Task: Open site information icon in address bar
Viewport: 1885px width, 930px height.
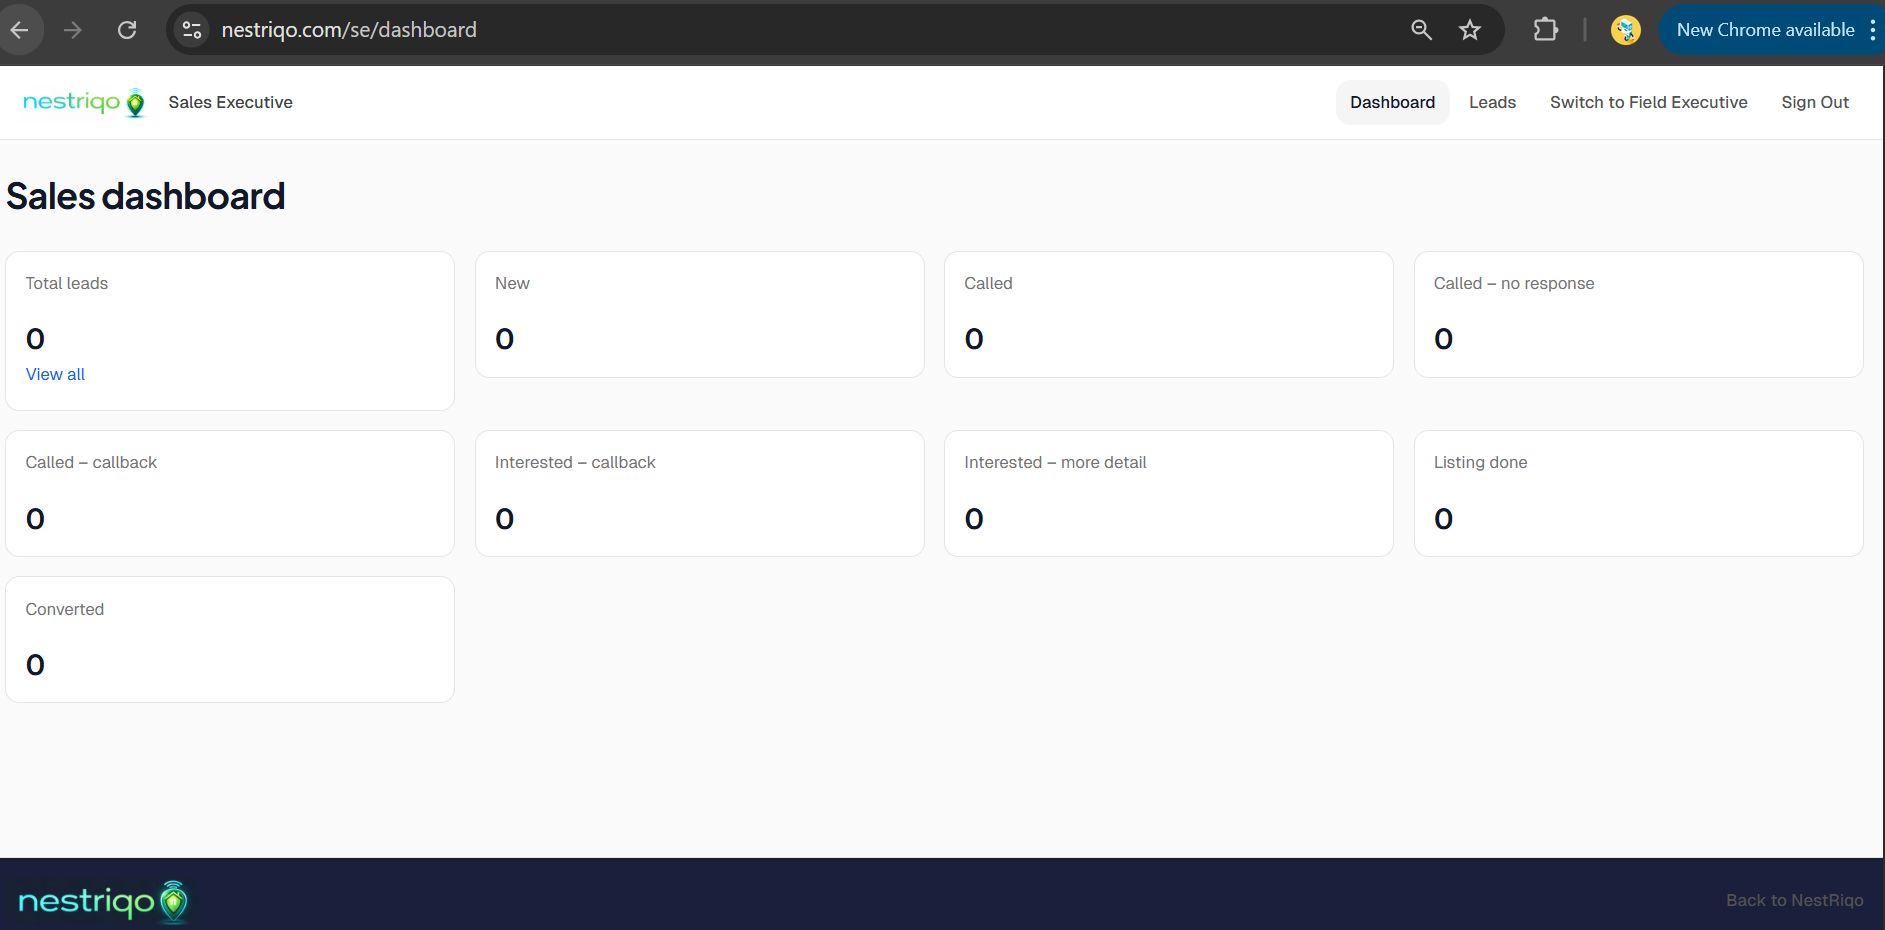Action: [x=192, y=30]
